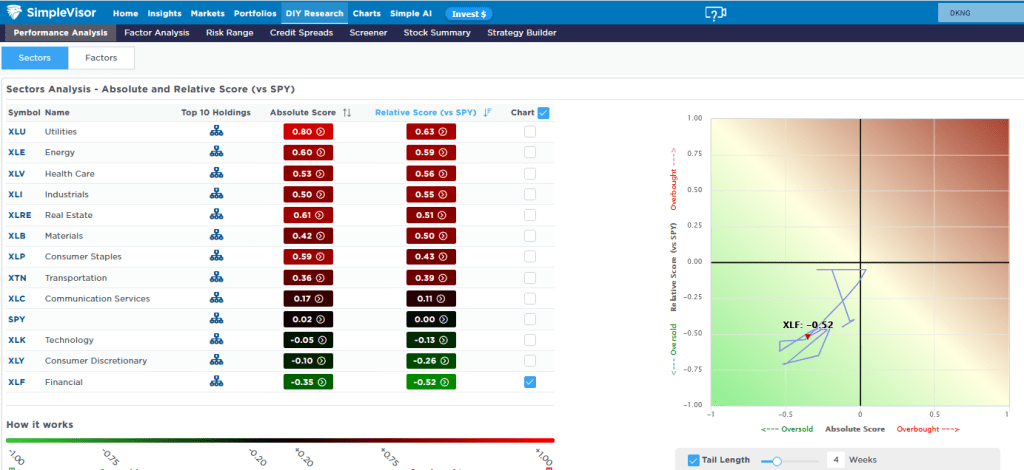Open the XLV symbol link

[17, 173]
